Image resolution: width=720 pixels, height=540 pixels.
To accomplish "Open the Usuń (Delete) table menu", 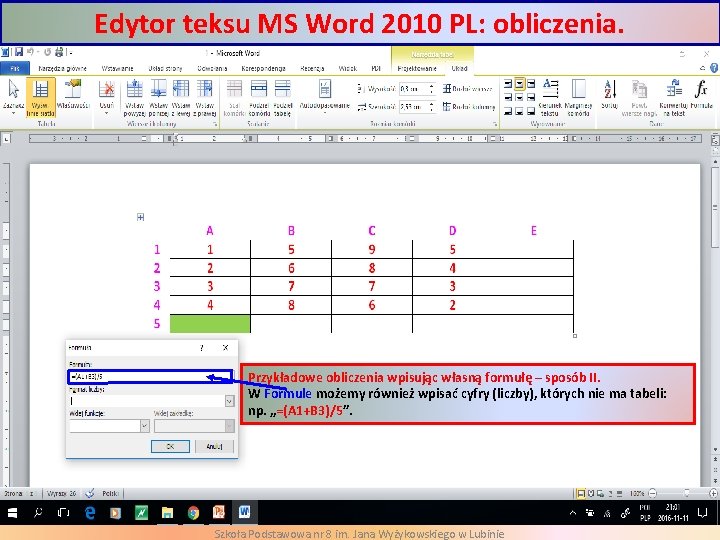I will tap(107, 96).
